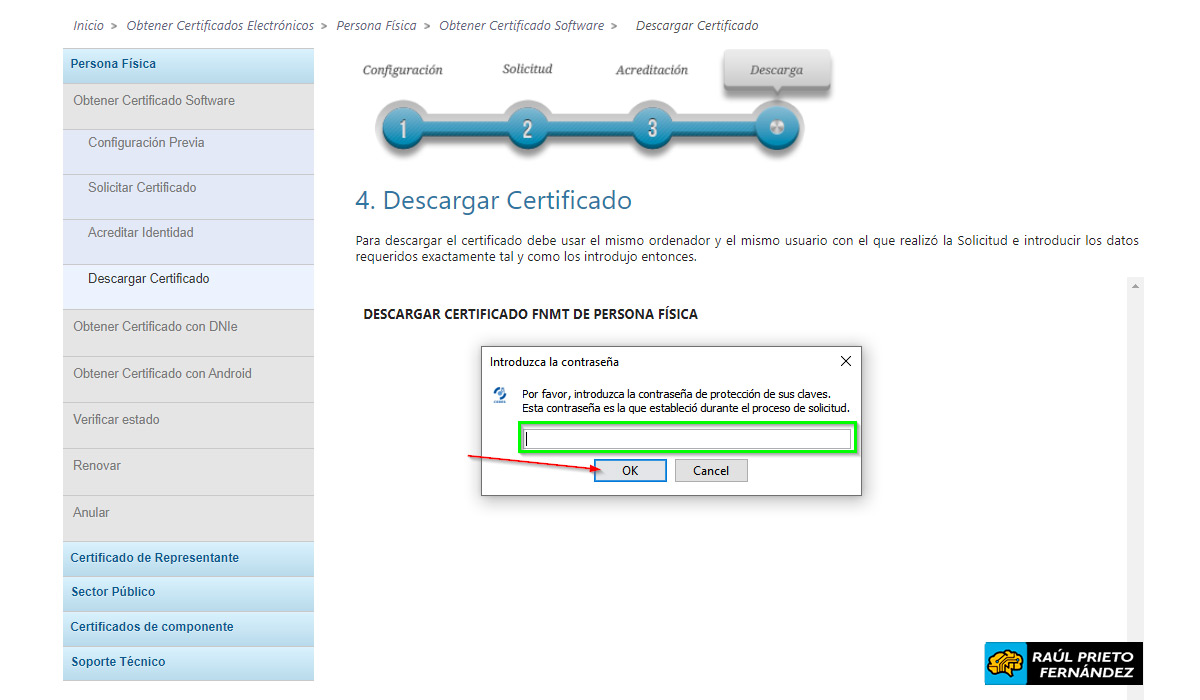This screenshot has height=700, width=1200.
Task: Close the Introduzca la contraseña dialog
Action: coord(845,361)
